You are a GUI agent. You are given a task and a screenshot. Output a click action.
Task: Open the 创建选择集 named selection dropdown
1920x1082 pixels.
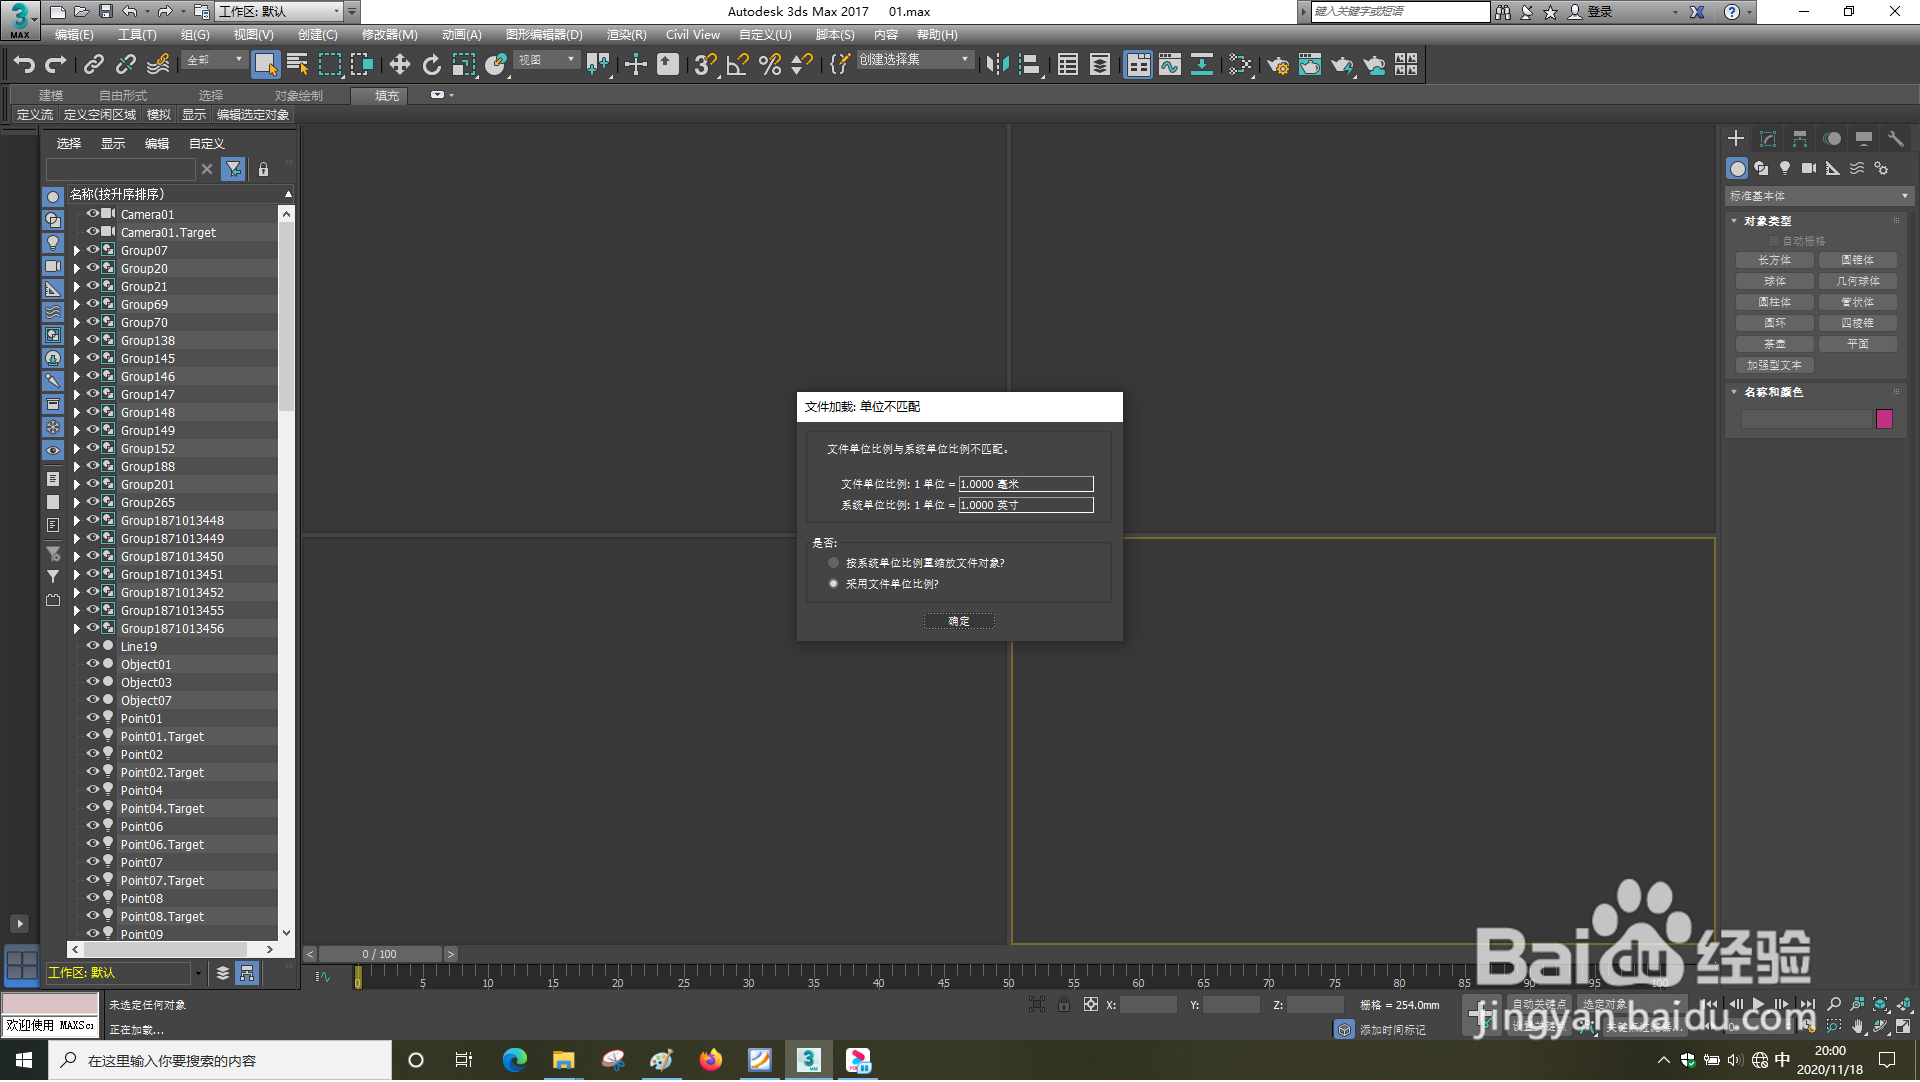[x=914, y=60]
